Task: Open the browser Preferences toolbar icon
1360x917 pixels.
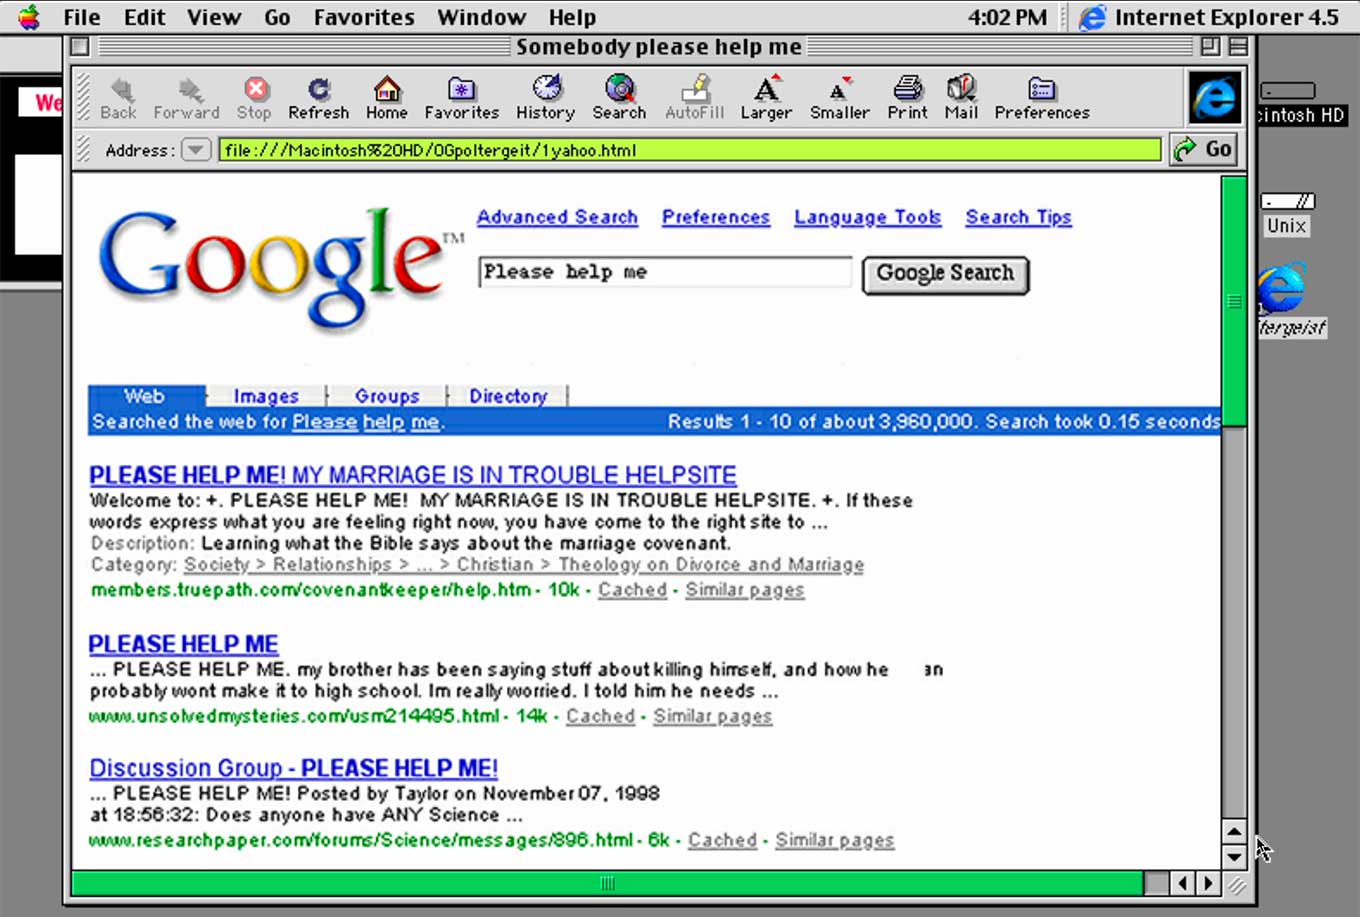Action: click(1041, 90)
